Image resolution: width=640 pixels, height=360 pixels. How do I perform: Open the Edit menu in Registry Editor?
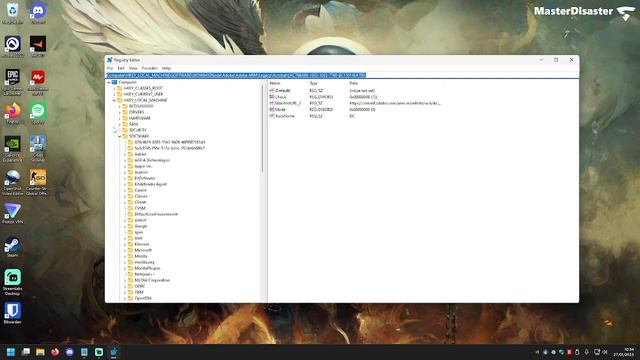(x=121, y=68)
